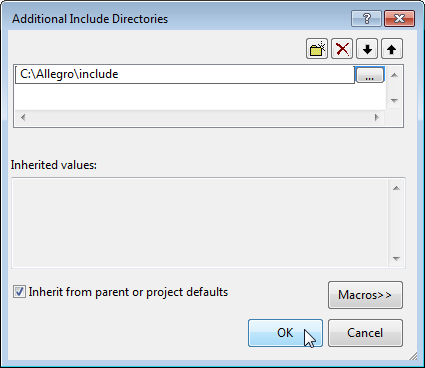Confirm with the OK button

pyautogui.click(x=285, y=333)
